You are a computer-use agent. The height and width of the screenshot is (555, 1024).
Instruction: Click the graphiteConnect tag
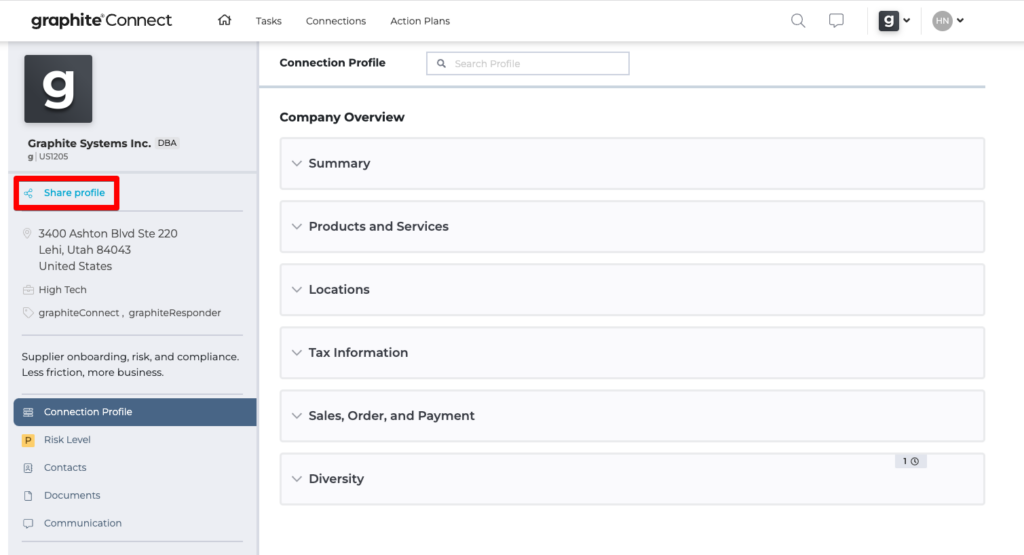pyautogui.click(x=79, y=313)
